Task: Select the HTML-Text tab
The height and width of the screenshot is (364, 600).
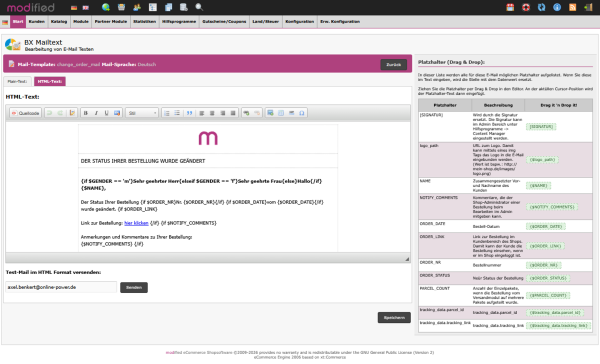Action: pyautogui.click(x=50, y=82)
